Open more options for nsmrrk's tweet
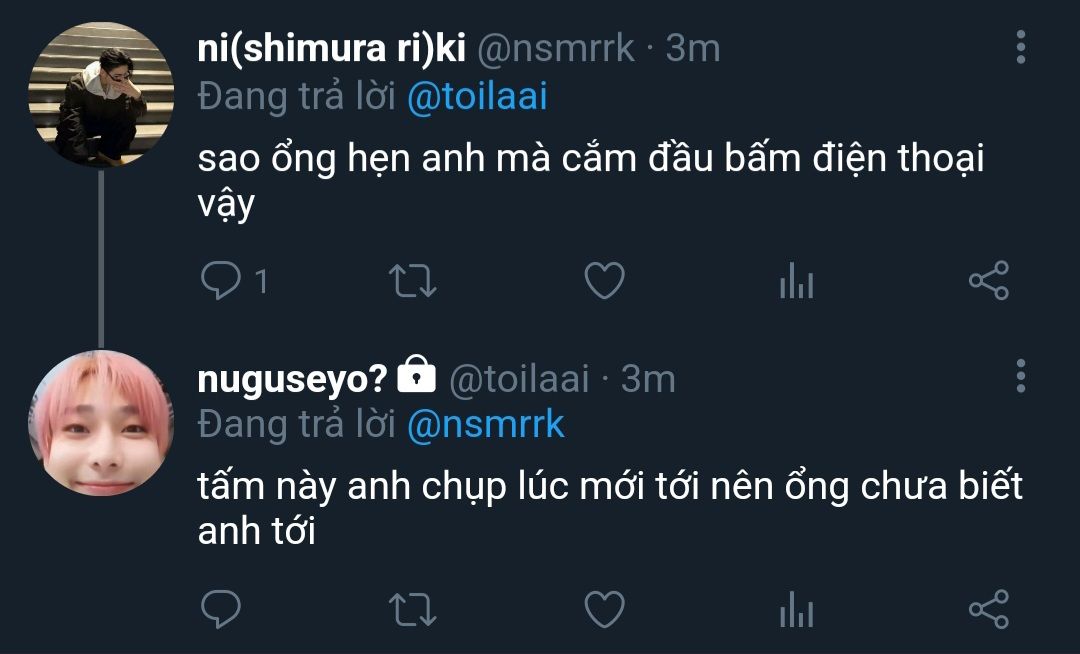The height and width of the screenshot is (654, 1080). coord(1020,47)
